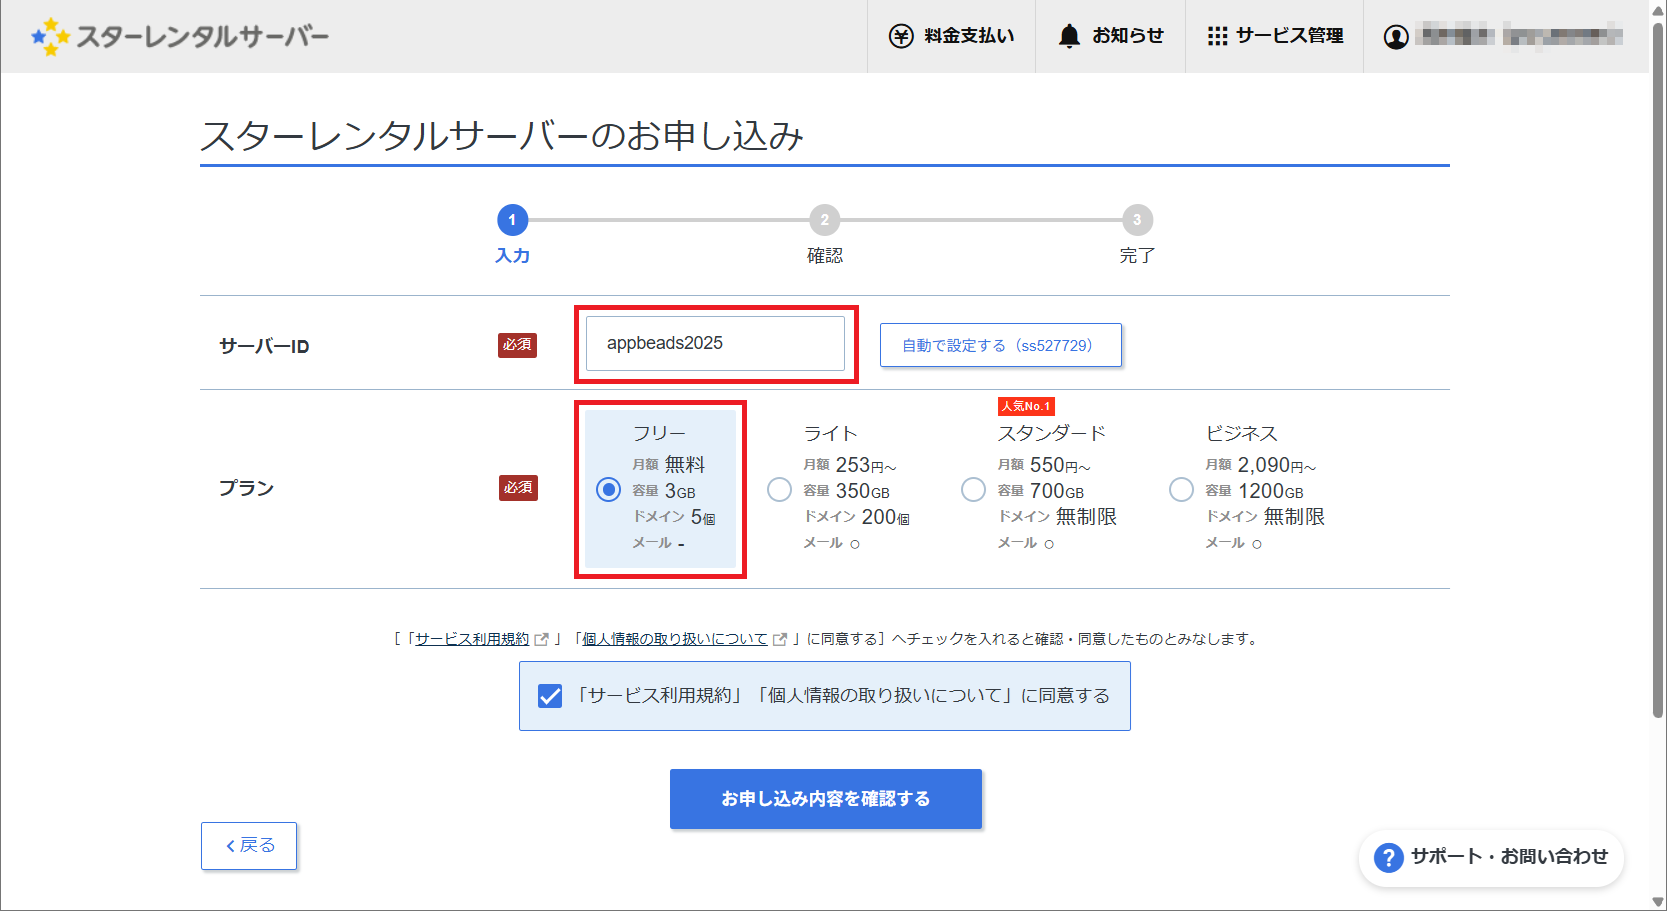The height and width of the screenshot is (911, 1667).
Task: Click the 人気No.1 badge
Action: pyautogui.click(x=1026, y=406)
